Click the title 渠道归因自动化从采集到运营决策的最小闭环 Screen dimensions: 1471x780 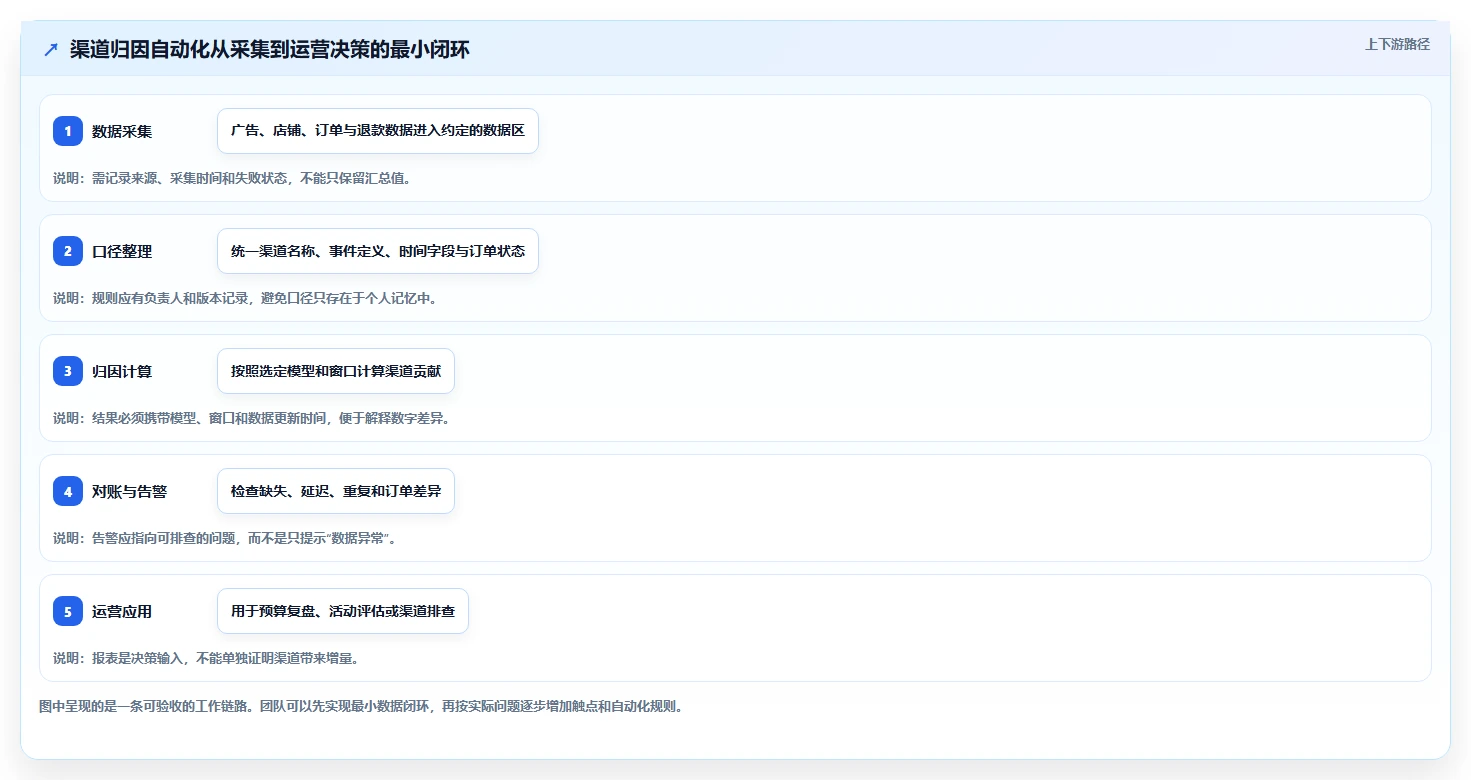tap(270, 50)
